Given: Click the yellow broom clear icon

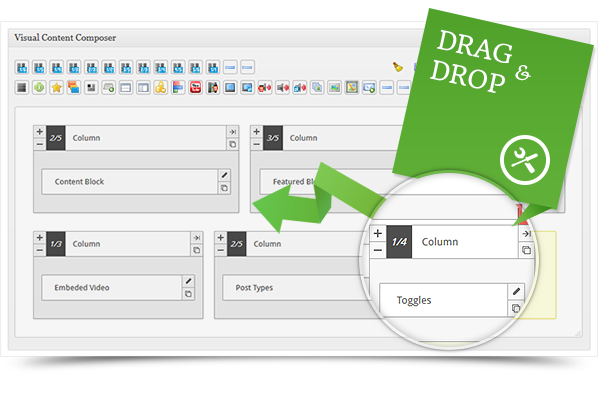Looking at the screenshot, I should [398, 67].
